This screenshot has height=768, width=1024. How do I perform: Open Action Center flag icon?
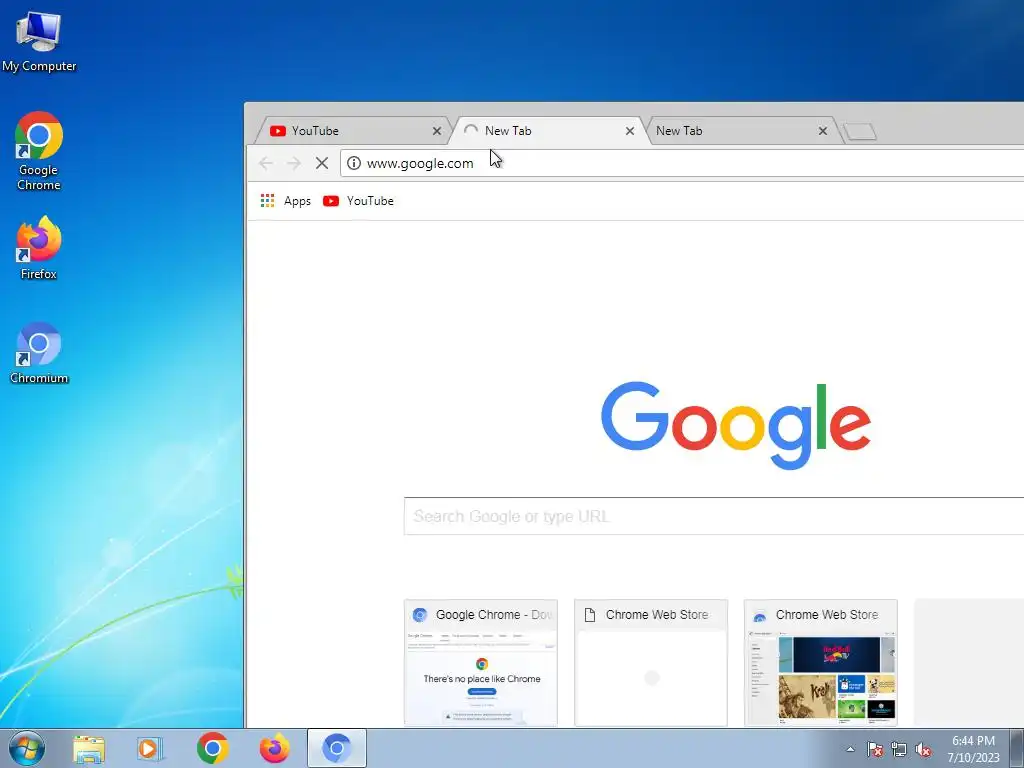point(875,749)
